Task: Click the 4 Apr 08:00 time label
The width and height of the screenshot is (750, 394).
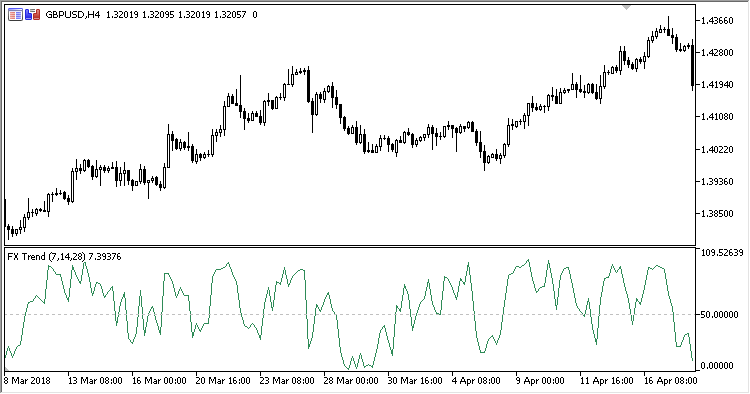Action: pyautogui.click(x=476, y=381)
